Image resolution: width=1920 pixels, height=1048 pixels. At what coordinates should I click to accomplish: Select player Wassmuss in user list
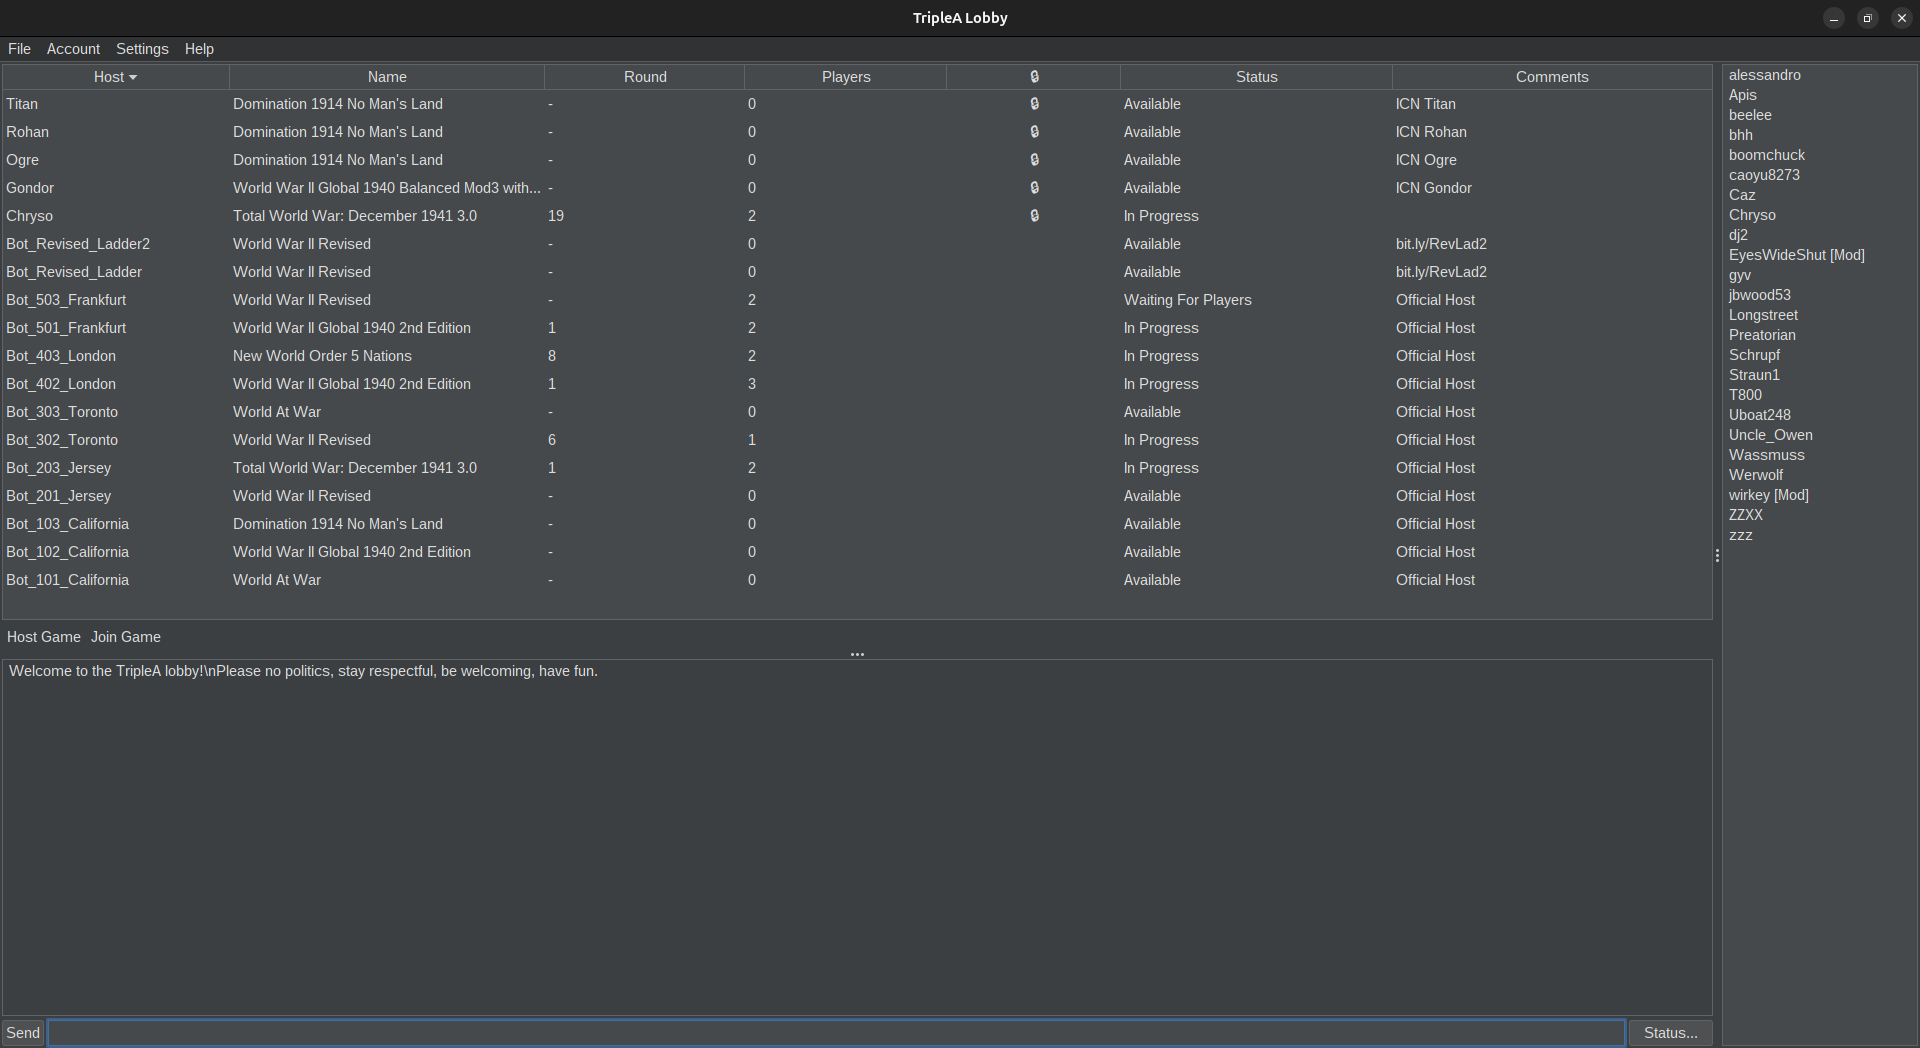click(1766, 455)
